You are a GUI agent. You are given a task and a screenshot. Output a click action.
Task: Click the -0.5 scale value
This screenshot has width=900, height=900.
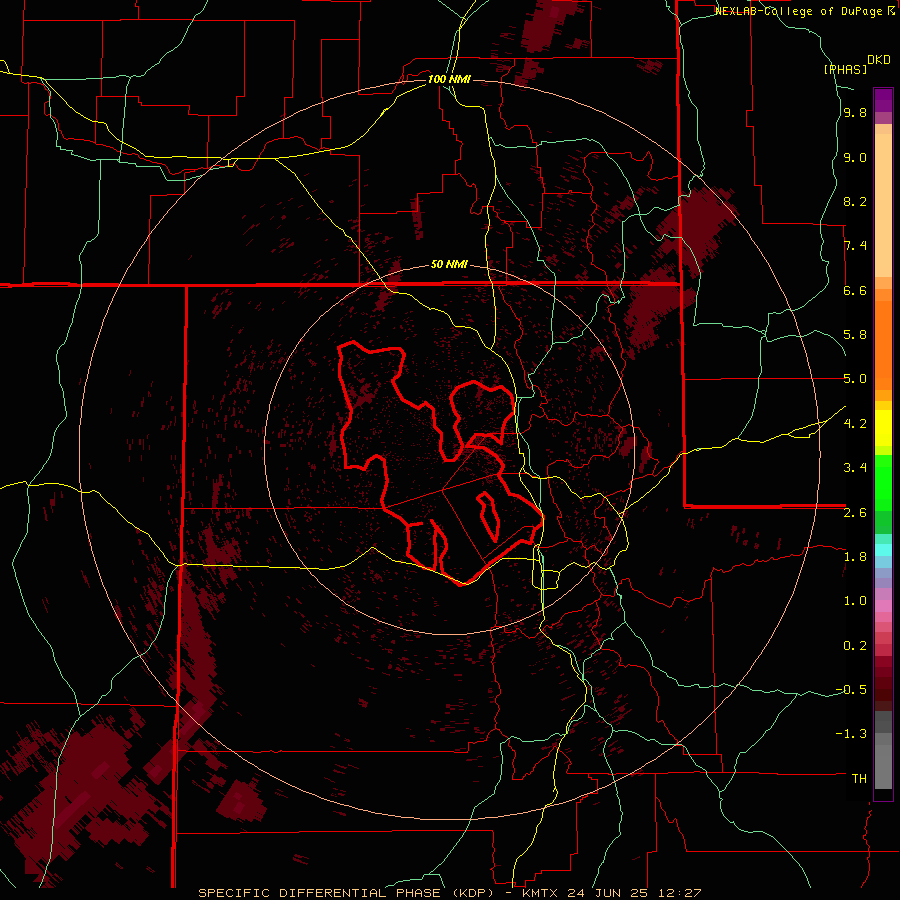click(x=851, y=689)
